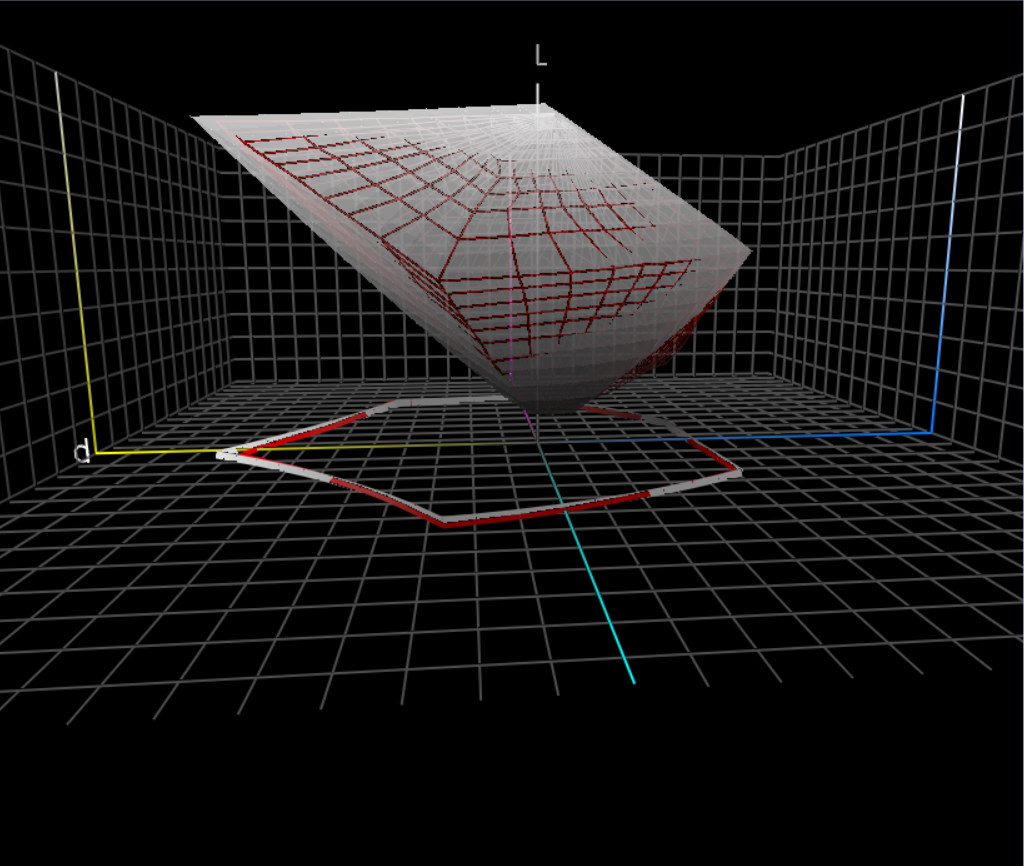Click the bottom vertex of the floor hexagon outline
The width and height of the screenshot is (1024, 866).
(x=445, y=522)
